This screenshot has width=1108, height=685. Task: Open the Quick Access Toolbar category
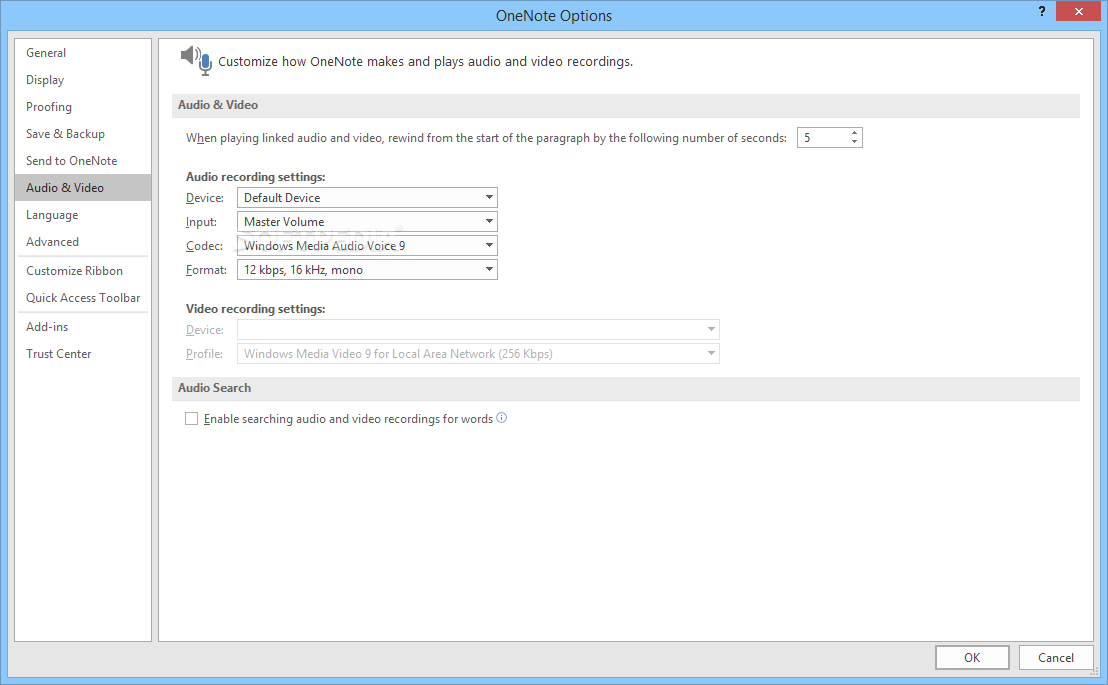83,298
